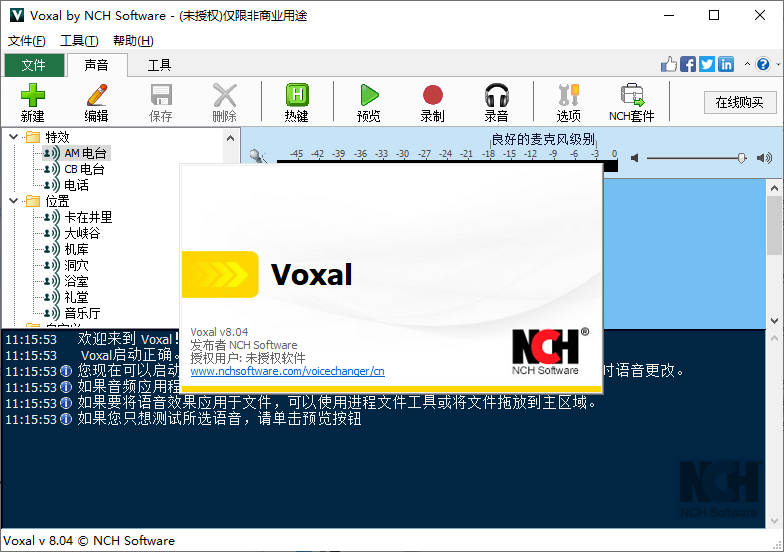The image size is (784, 552).
Task: Select the 音乐厅 voice
Action: tap(82, 312)
